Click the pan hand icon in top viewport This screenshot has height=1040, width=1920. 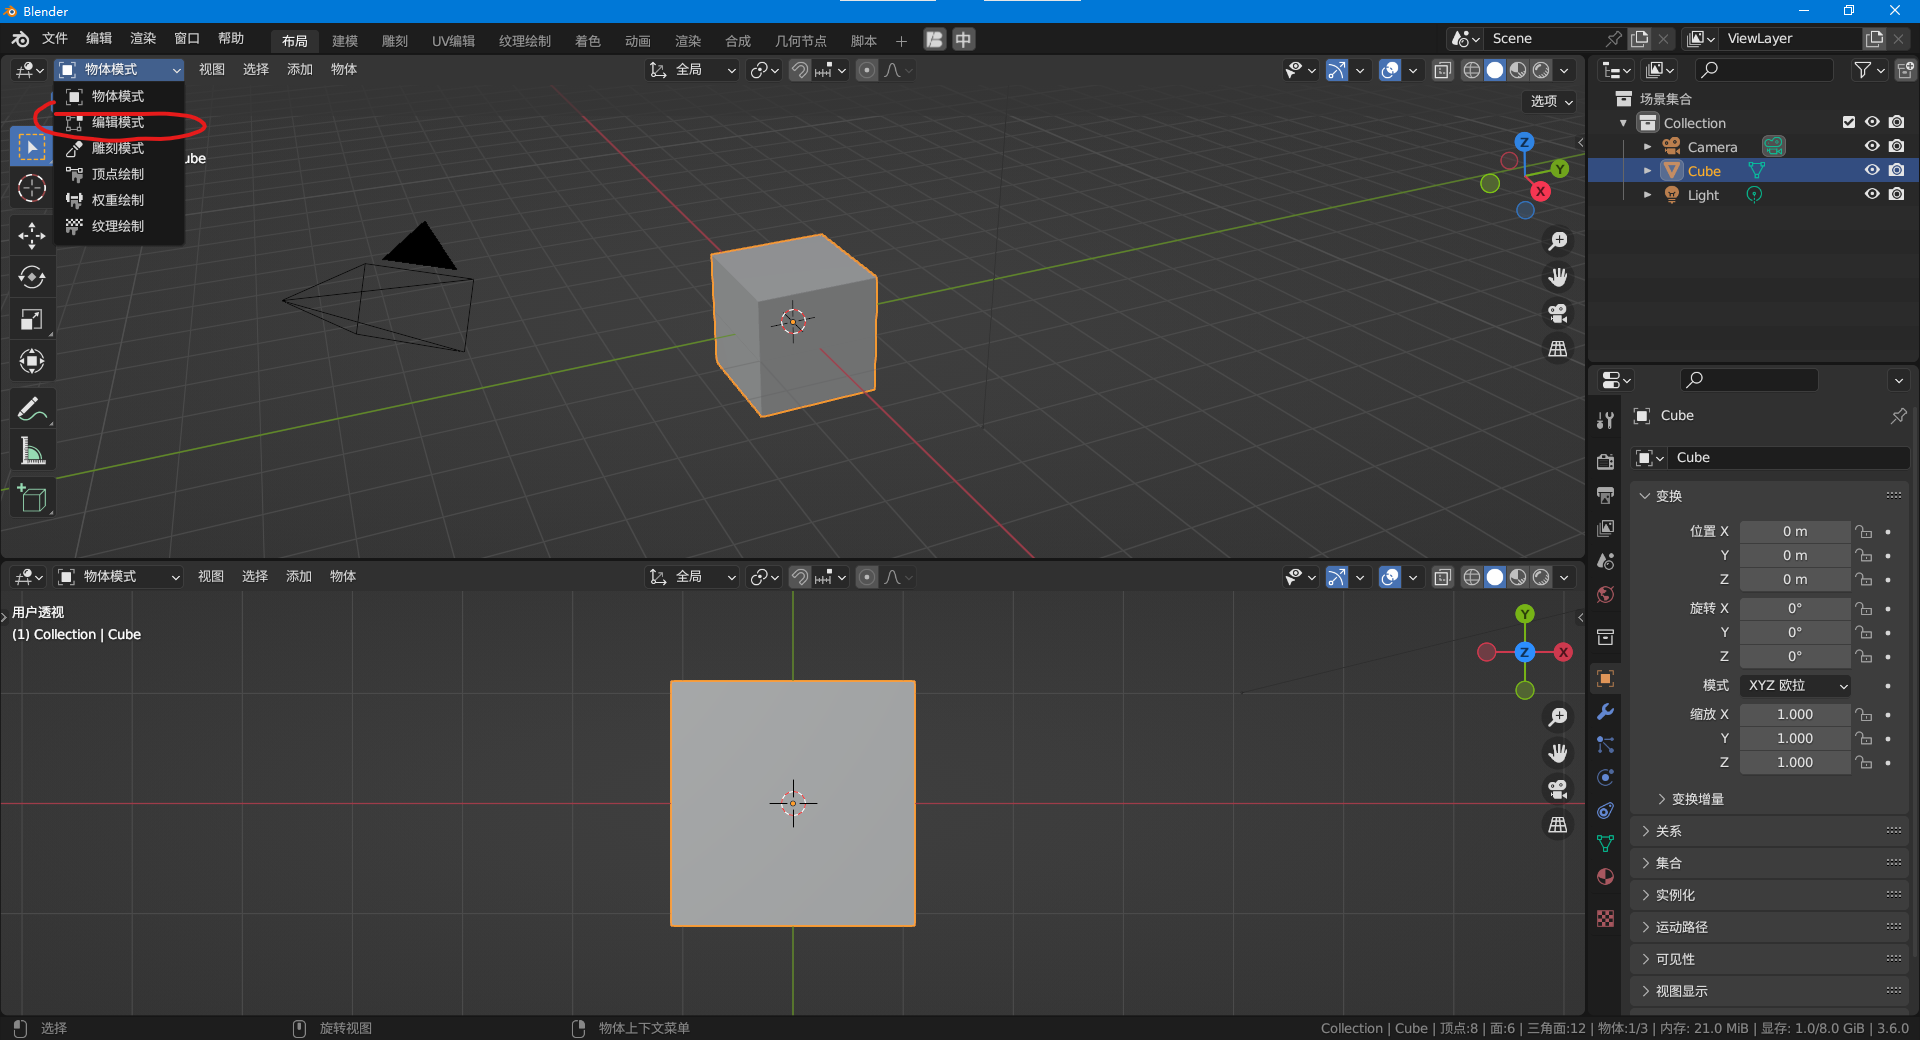[x=1558, y=277]
